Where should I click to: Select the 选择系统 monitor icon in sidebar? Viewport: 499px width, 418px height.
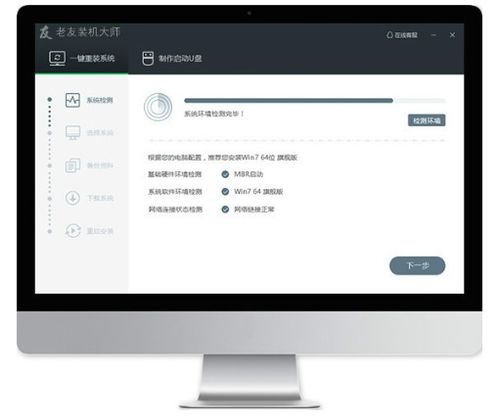click(x=72, y=133)
